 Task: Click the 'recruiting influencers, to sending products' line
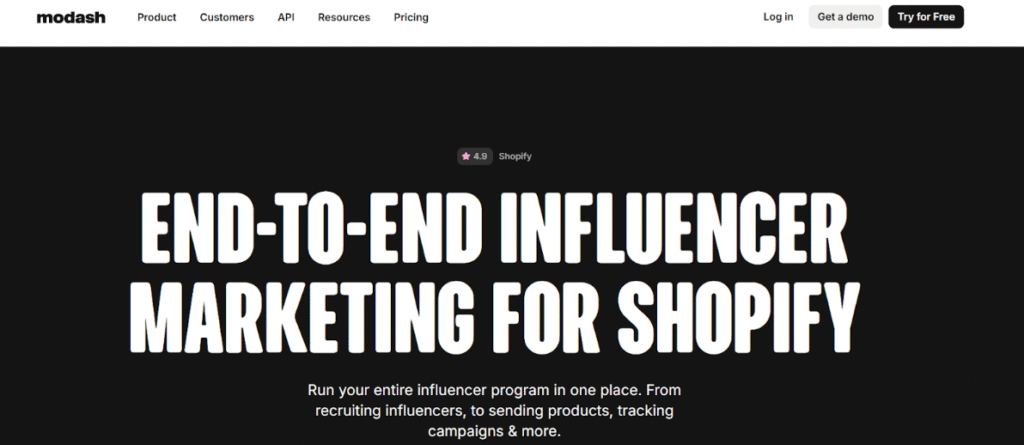tap(494, 411)
